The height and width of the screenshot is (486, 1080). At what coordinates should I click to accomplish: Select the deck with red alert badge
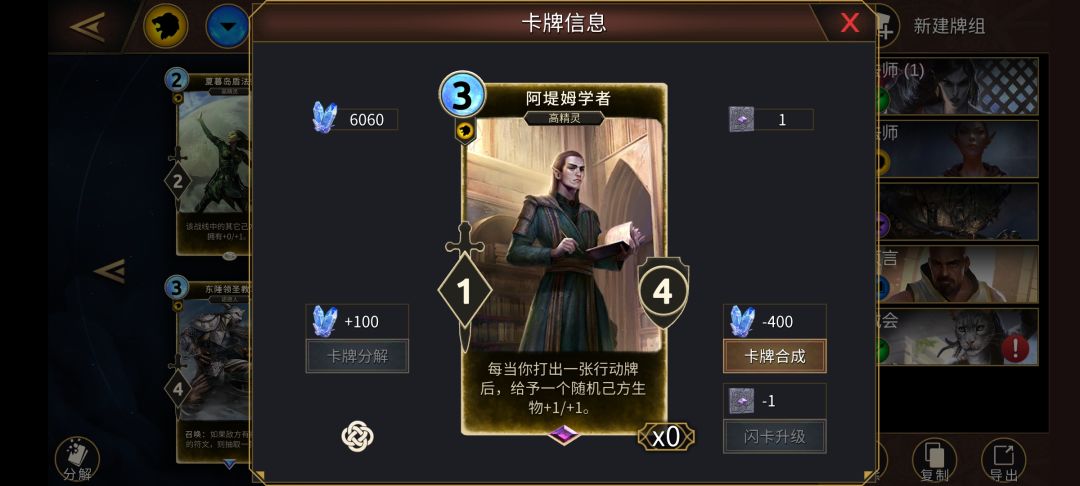(957, 337)
